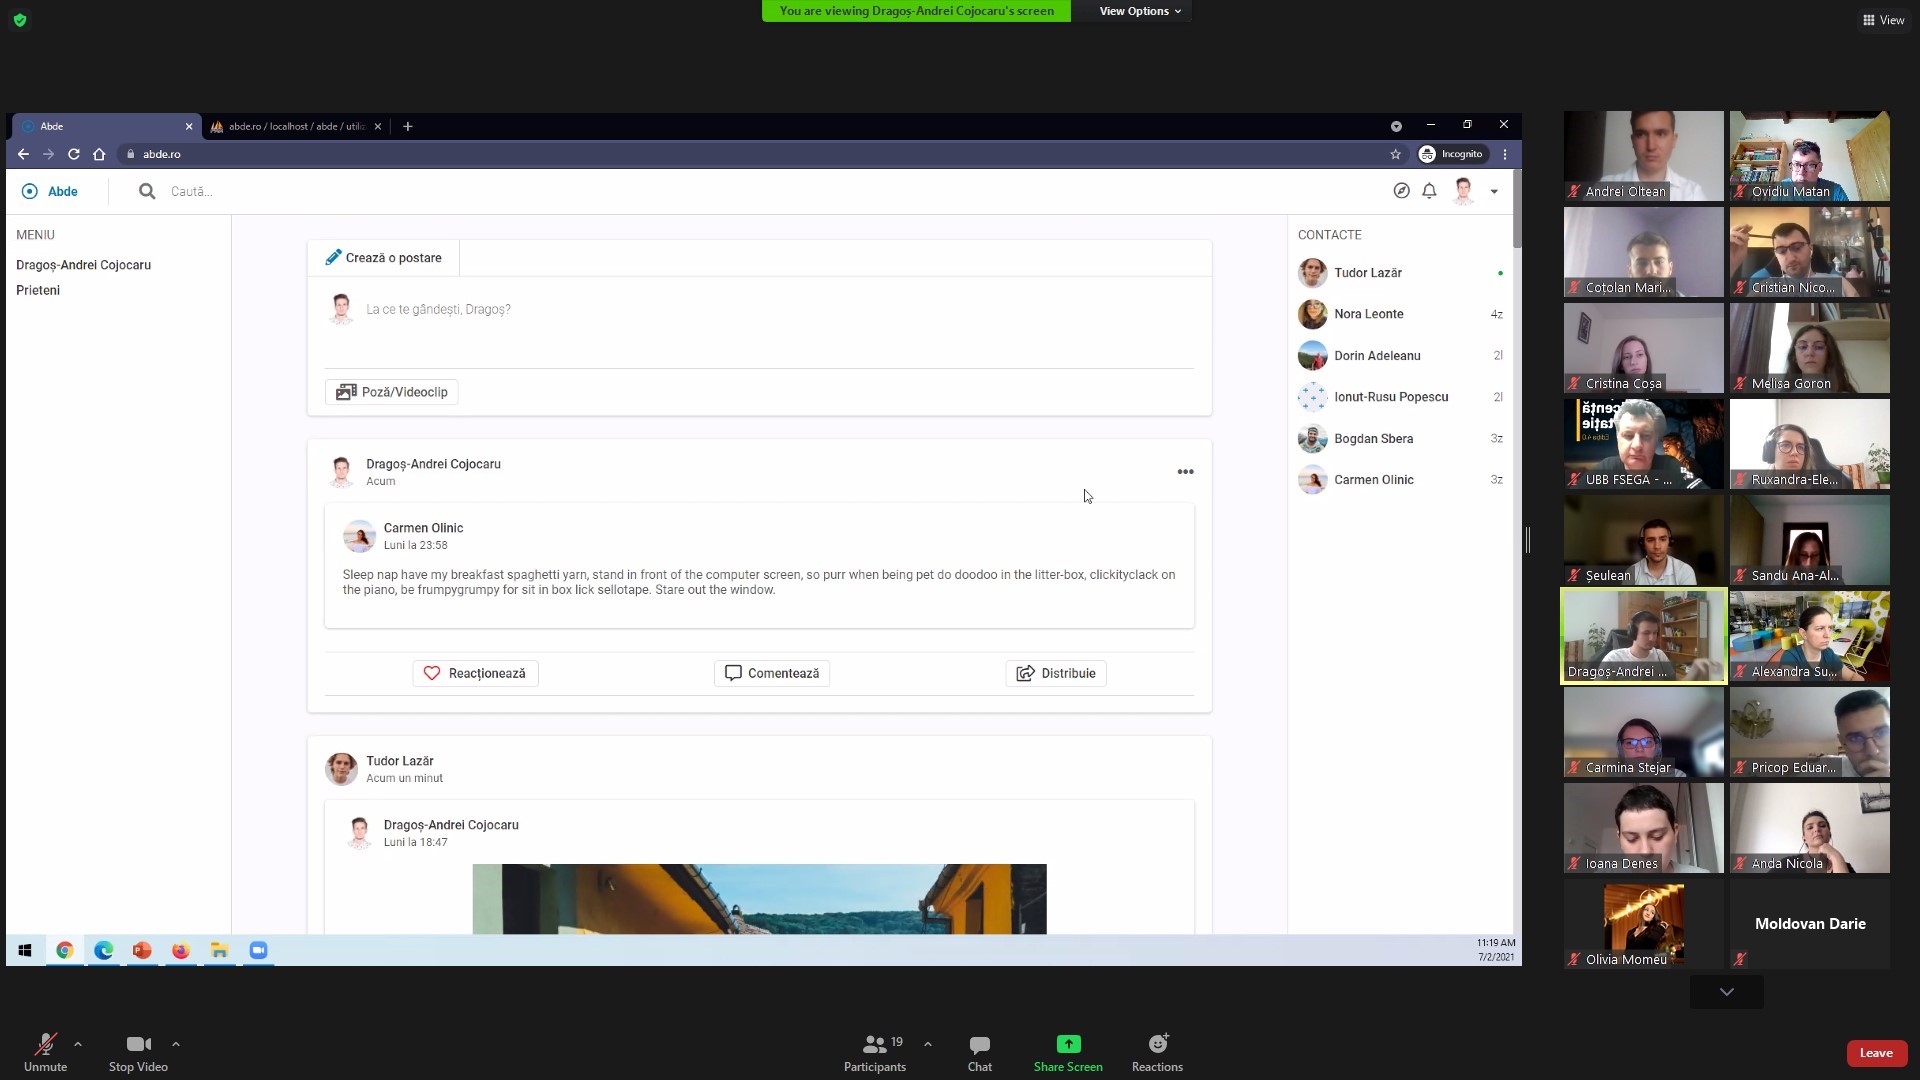Click the three-dots menu on Dragoș's post
This screenshot has width=1920, height=1080.
coord(1185,472)
